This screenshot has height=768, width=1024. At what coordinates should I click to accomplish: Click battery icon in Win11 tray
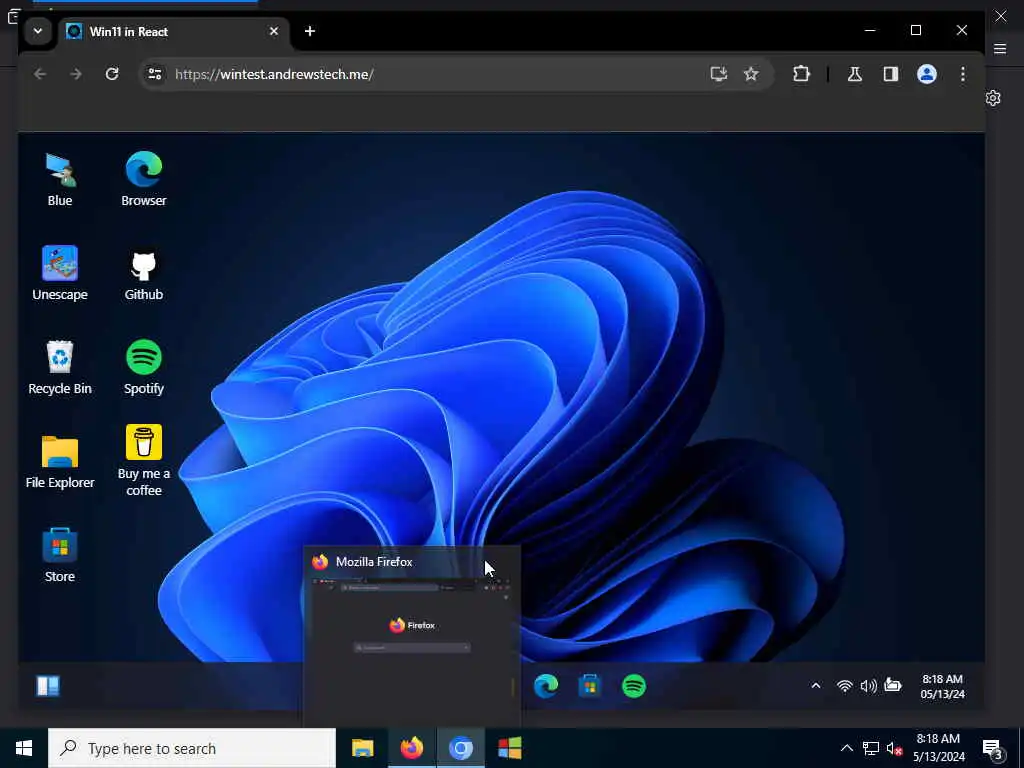pos(893,685)
